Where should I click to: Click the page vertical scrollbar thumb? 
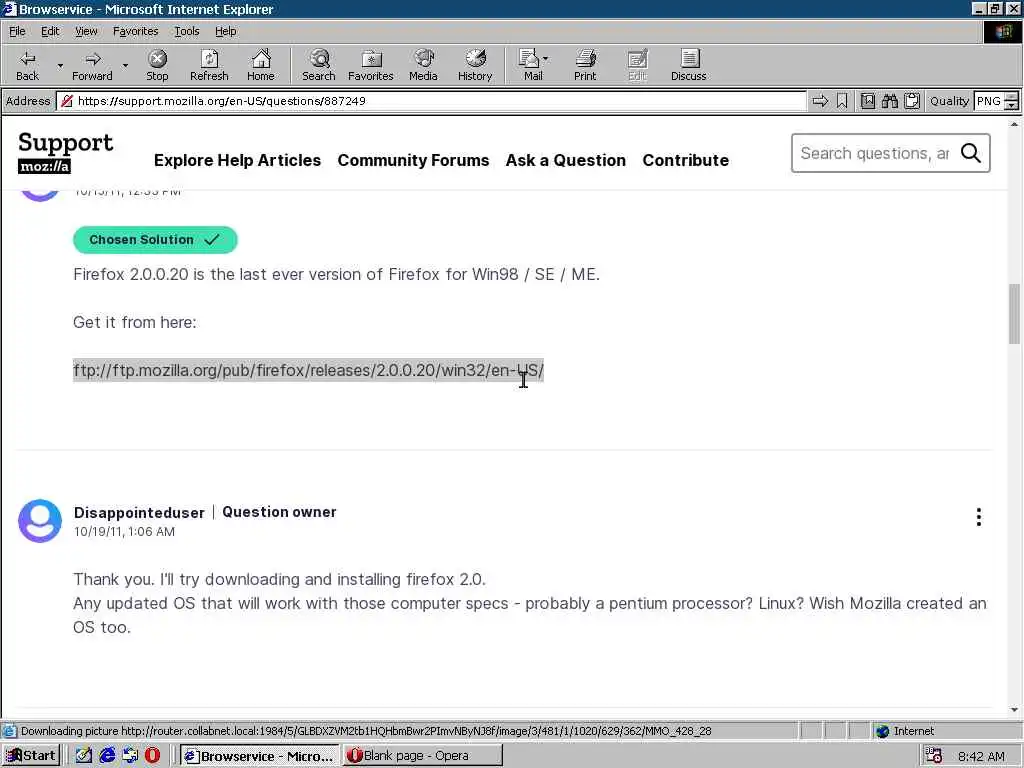[x=1014, y=313]
